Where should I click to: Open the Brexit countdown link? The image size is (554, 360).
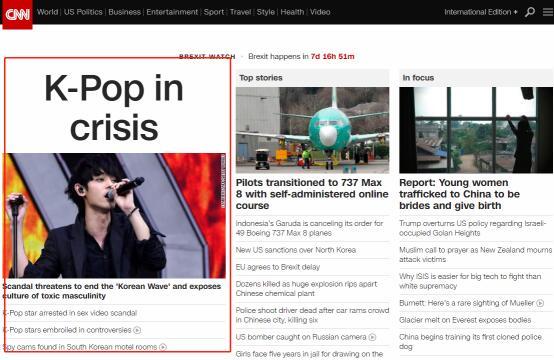301,57
